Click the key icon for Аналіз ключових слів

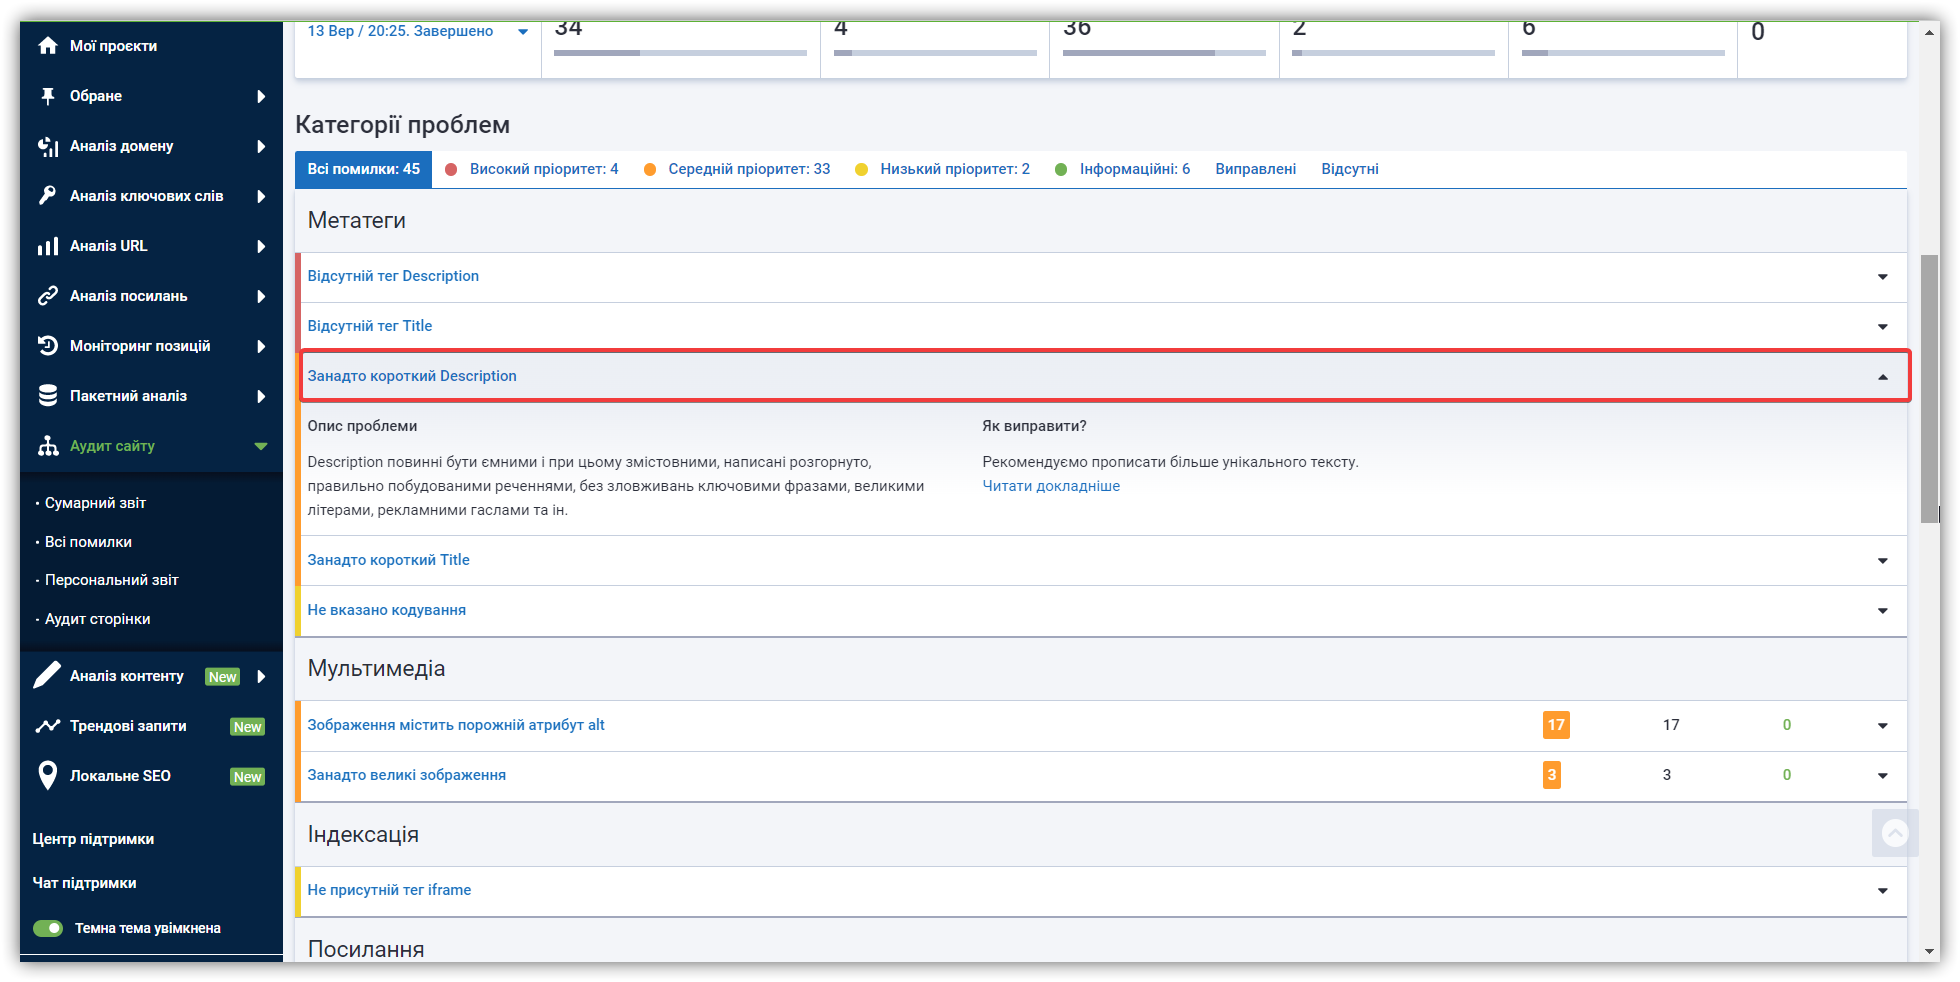pos(47,196)
